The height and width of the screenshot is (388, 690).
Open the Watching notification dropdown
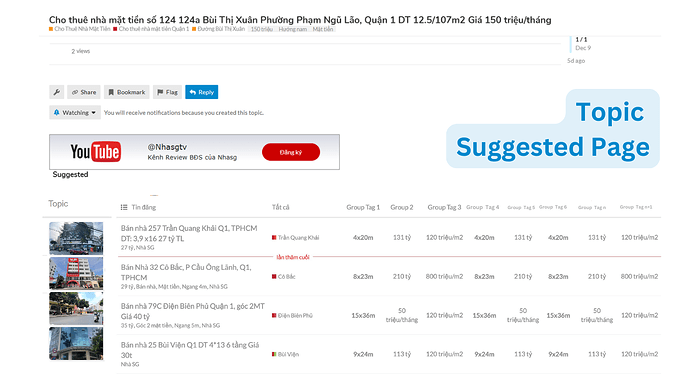pos(75,113)
